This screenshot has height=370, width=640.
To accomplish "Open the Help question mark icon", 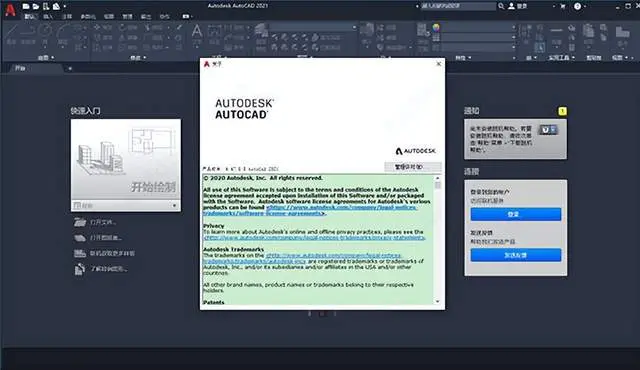I will tap(577, 6).
